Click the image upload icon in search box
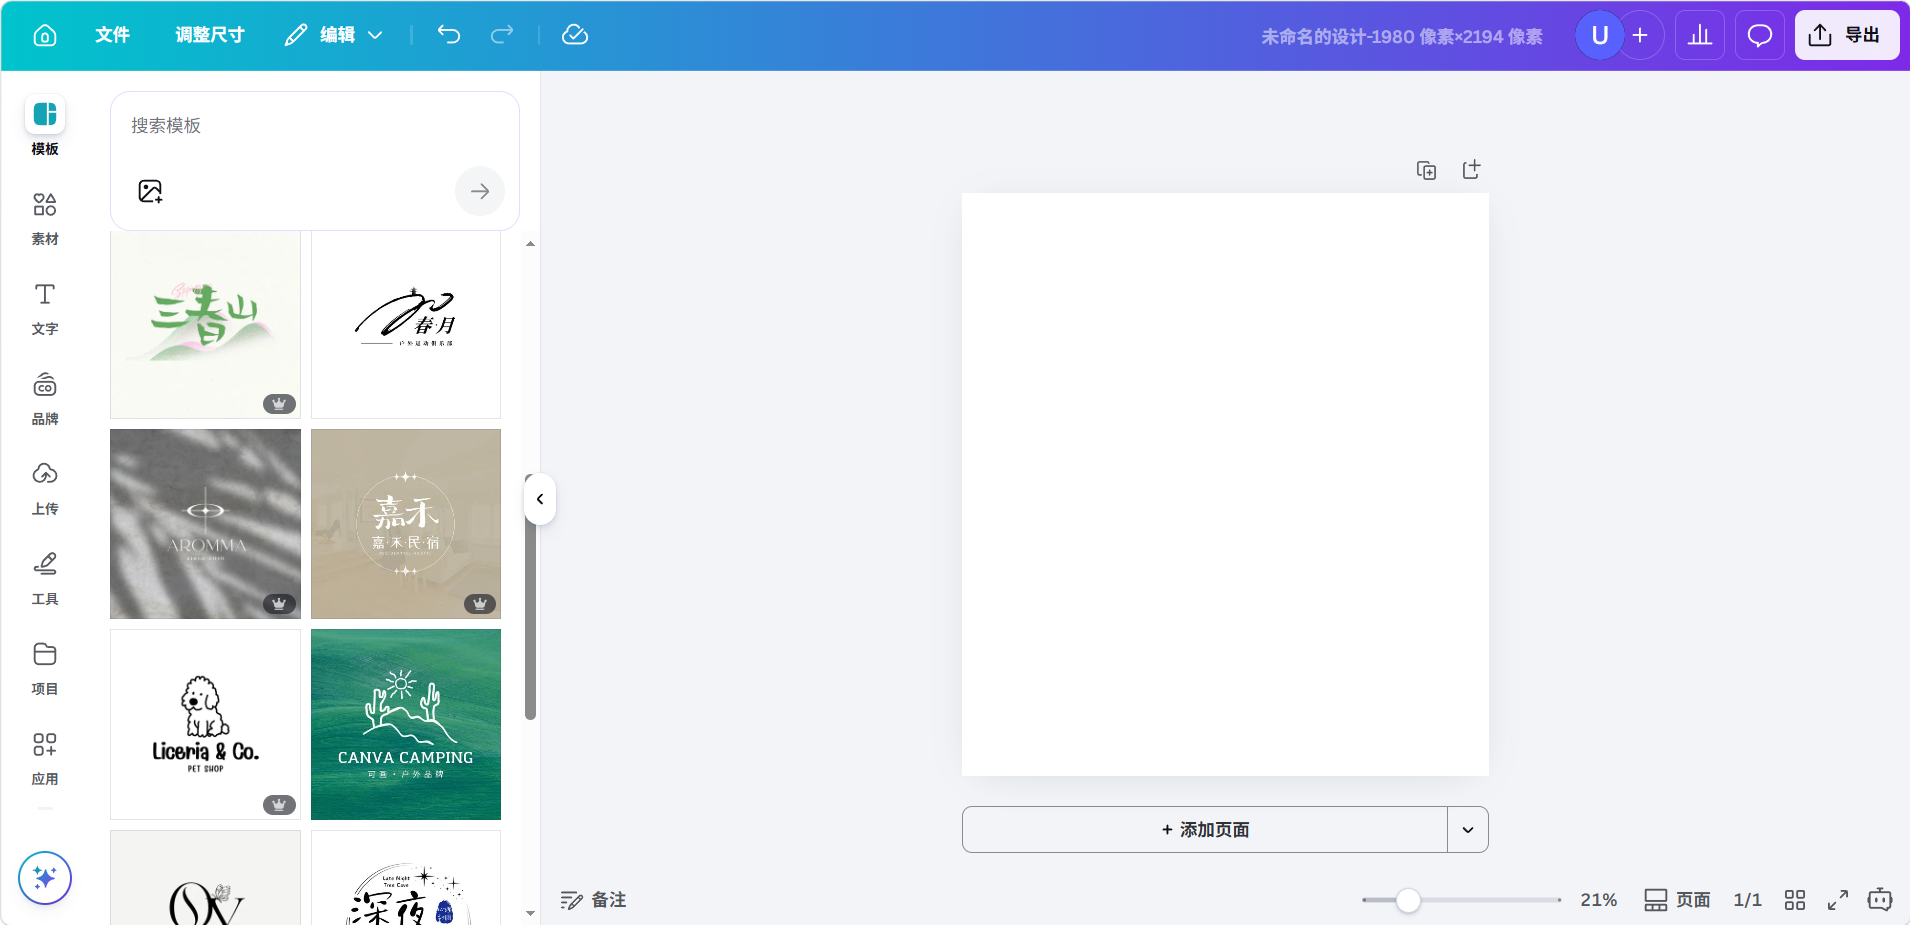 [150, 191]
